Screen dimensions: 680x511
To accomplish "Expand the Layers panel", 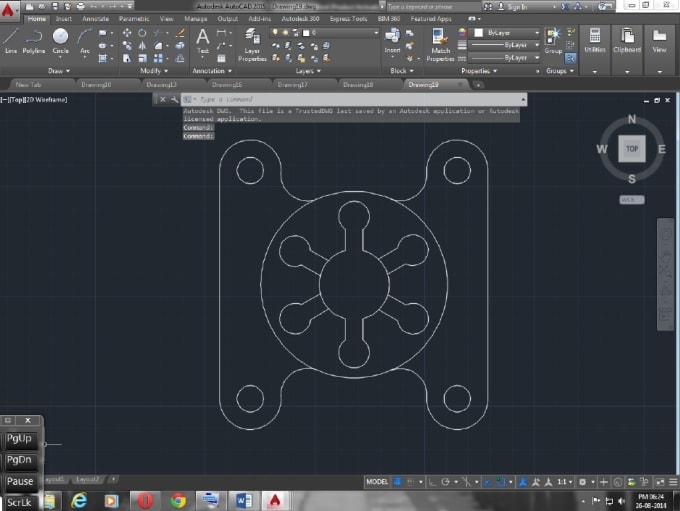I will coord(308,71).
